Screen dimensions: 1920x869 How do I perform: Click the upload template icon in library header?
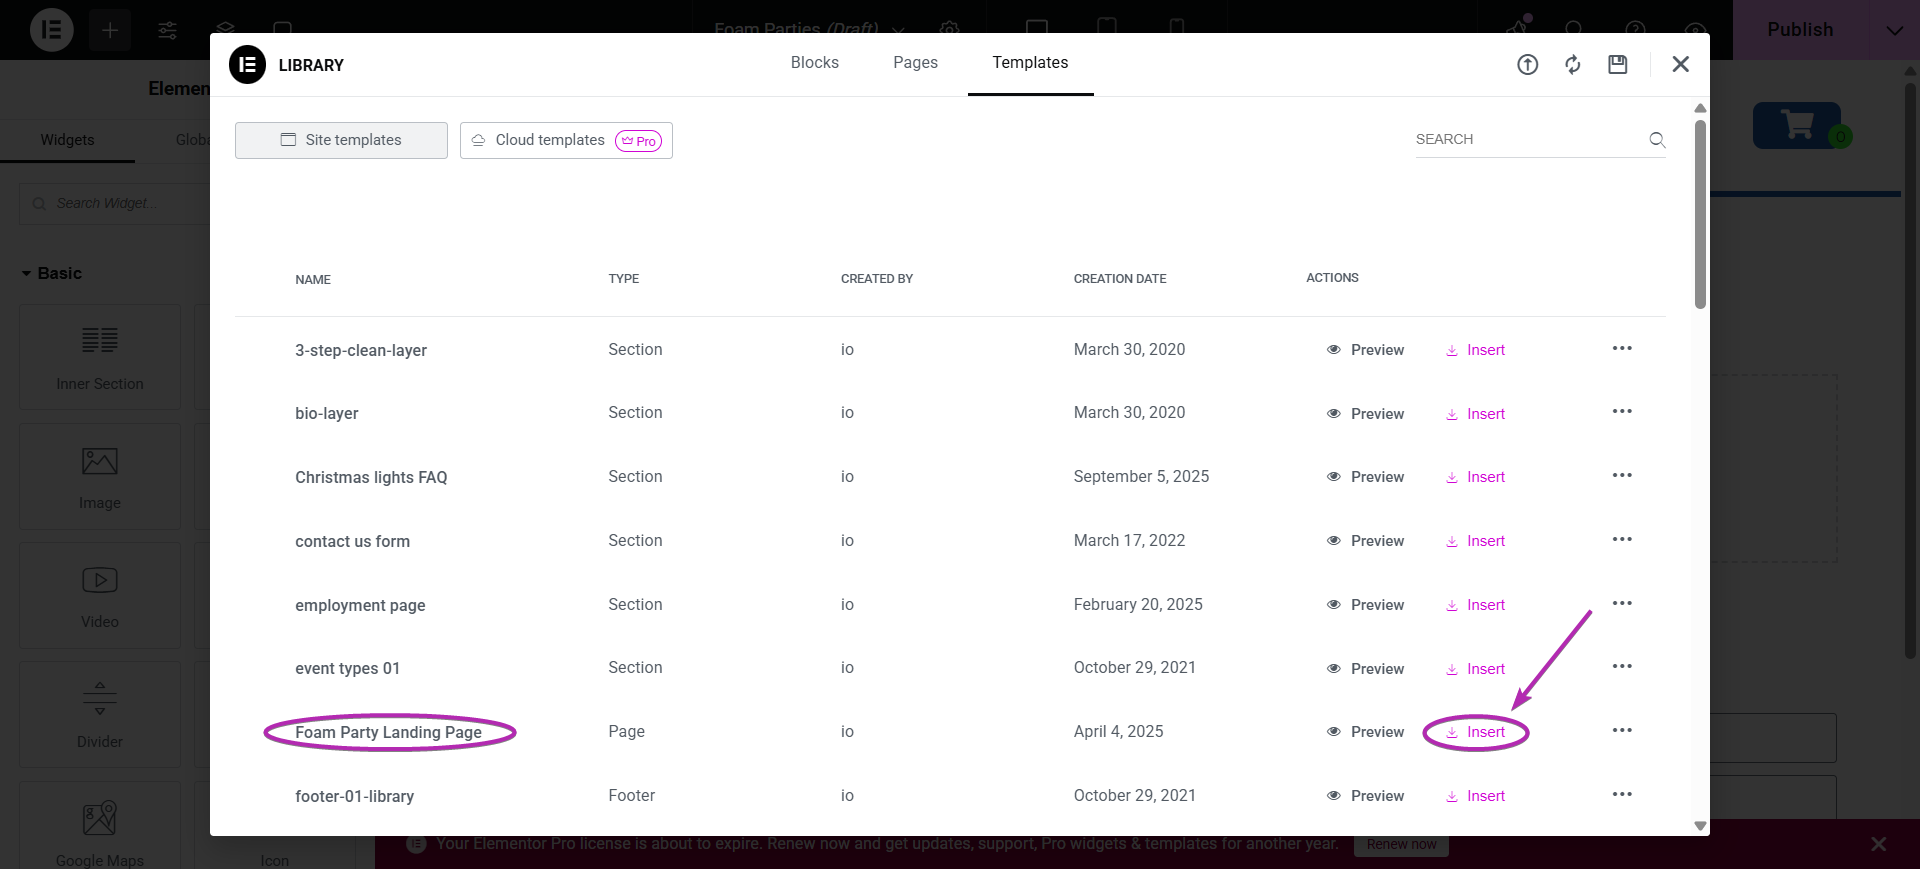point(1527,65)
